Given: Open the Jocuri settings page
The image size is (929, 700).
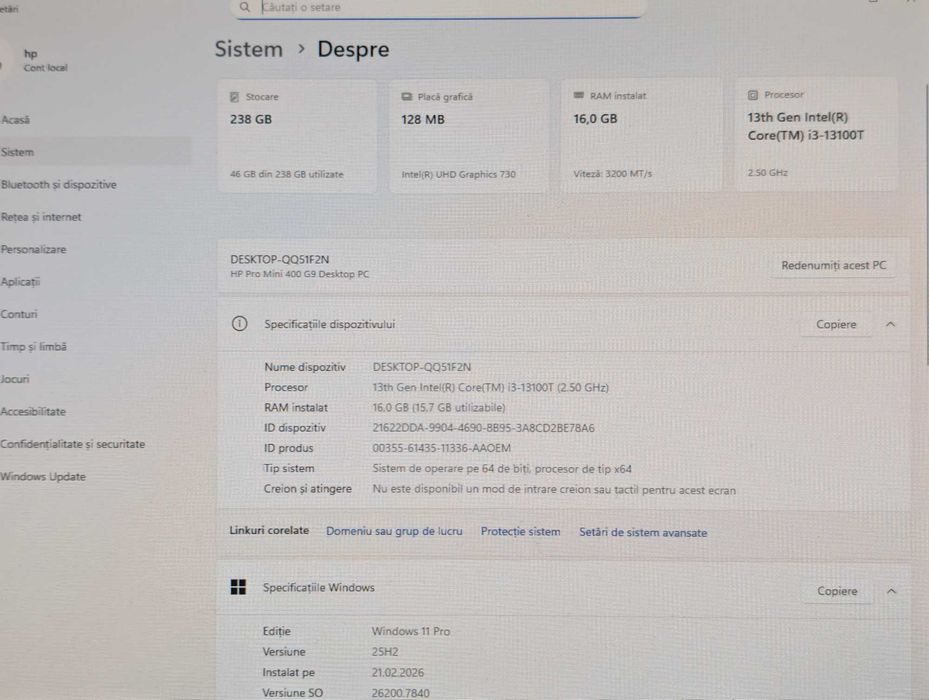Looking at the screenshot, I should pyautogui.click(x=15, y=379).
